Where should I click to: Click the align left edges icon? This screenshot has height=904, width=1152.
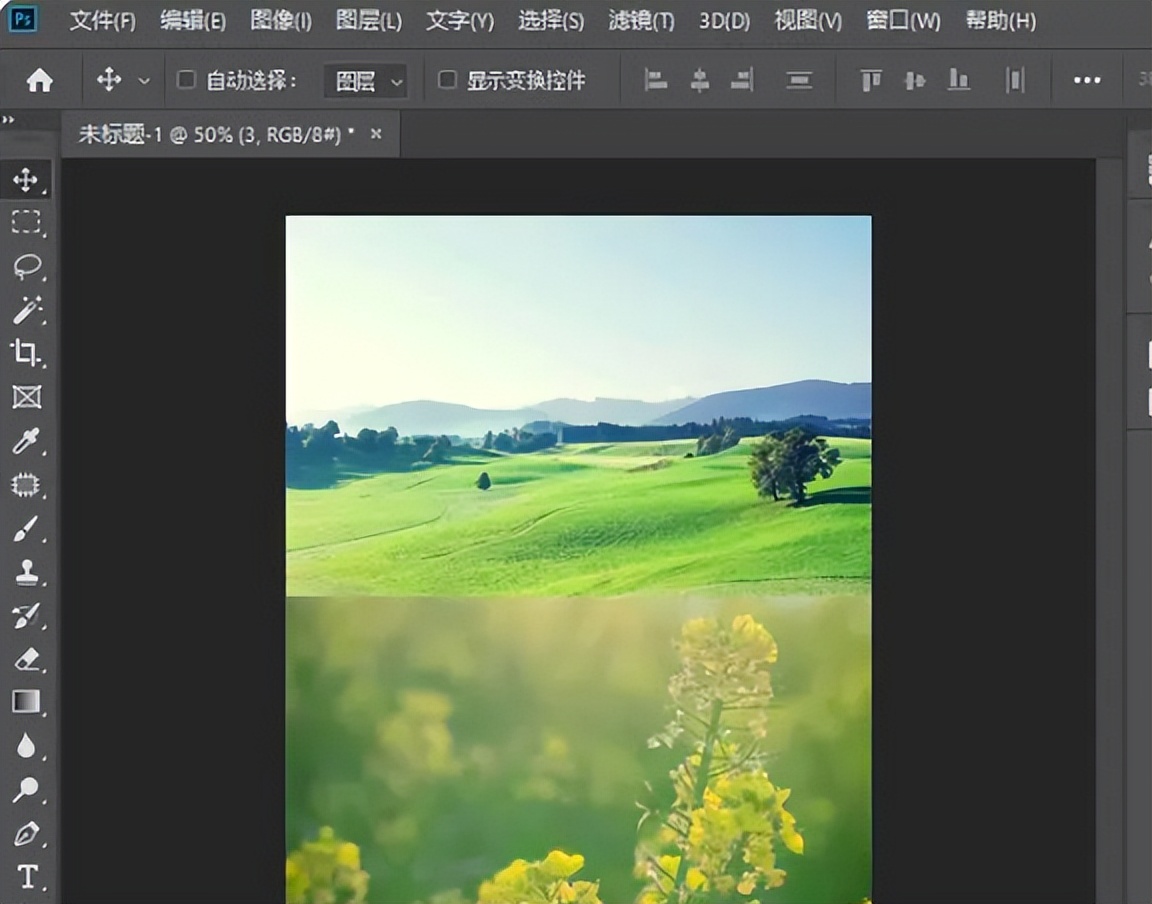point(656,80)
